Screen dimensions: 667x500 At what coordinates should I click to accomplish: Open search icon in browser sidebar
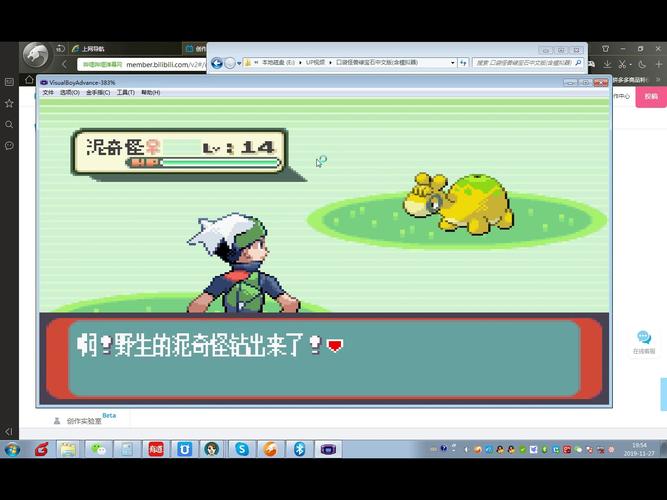pyautogui.click(x=9, y=124)
